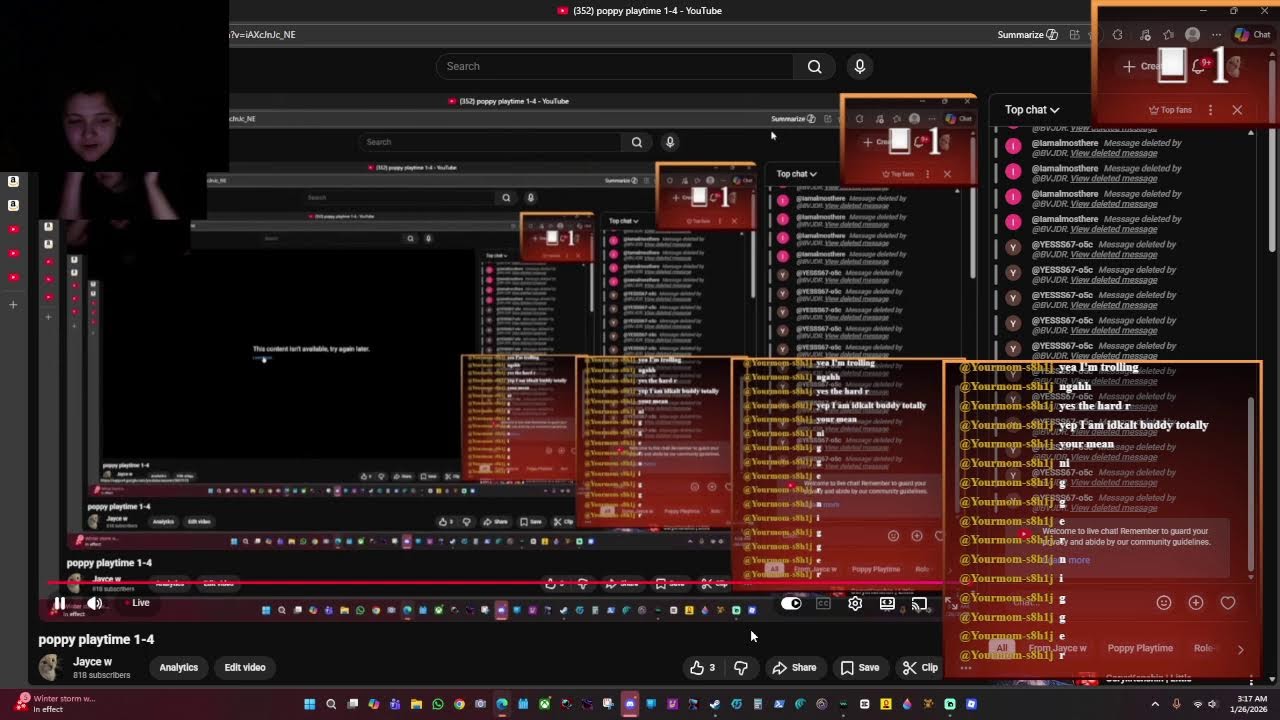Viewport: 1280px width, 720px height.
Task: Open the chat three-dot options menu
Action: point(1210,110)
